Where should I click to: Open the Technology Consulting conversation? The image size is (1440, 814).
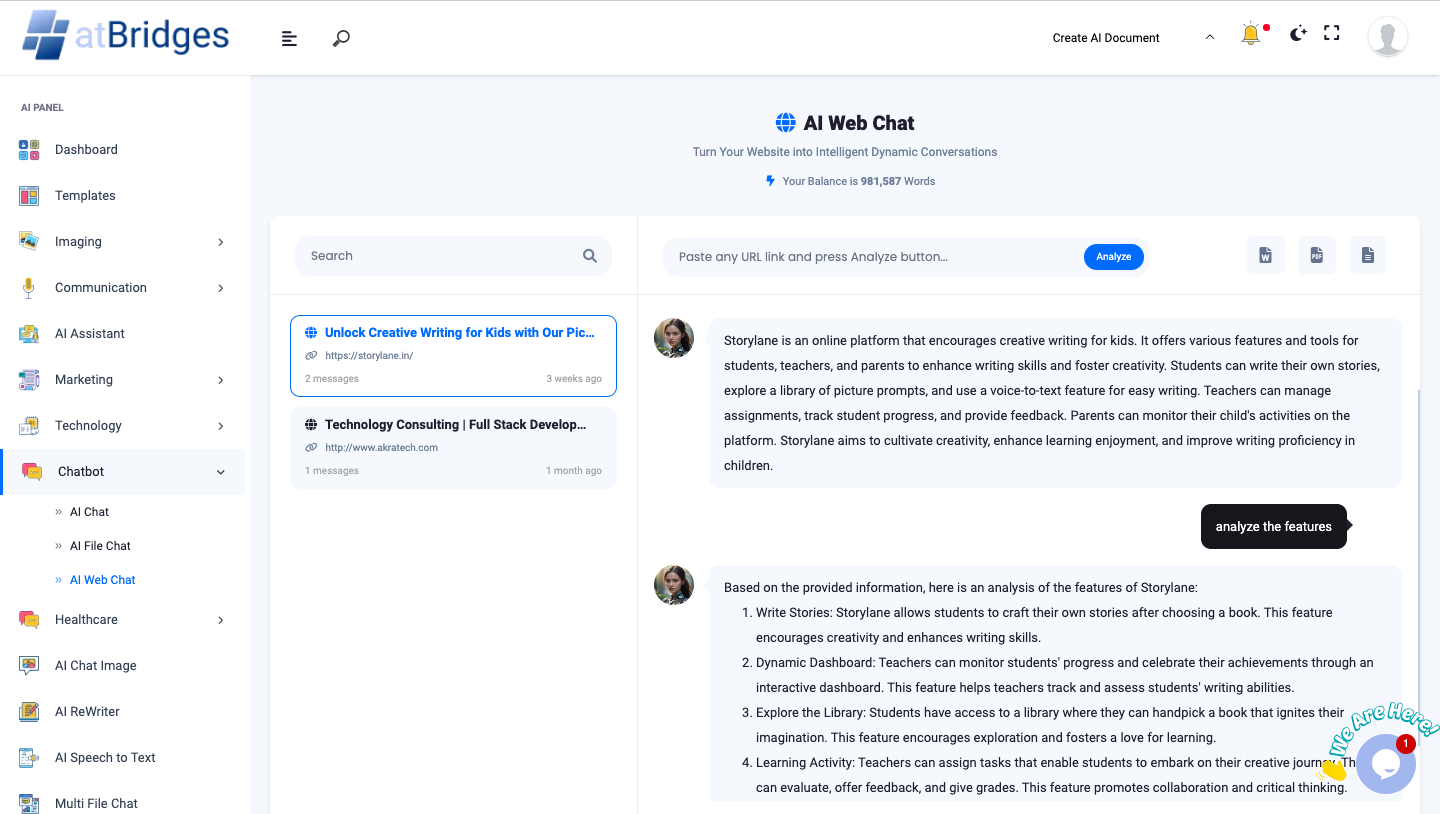coord(453,448)
